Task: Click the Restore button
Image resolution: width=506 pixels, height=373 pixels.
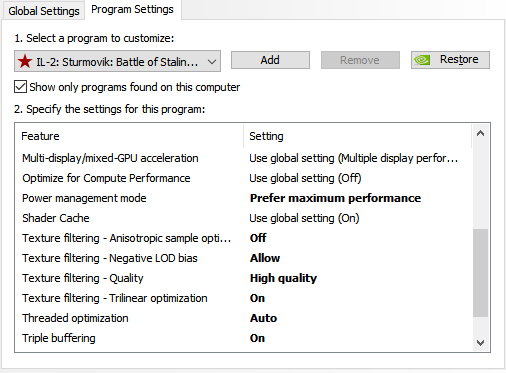Action: (x=450, y=60)
